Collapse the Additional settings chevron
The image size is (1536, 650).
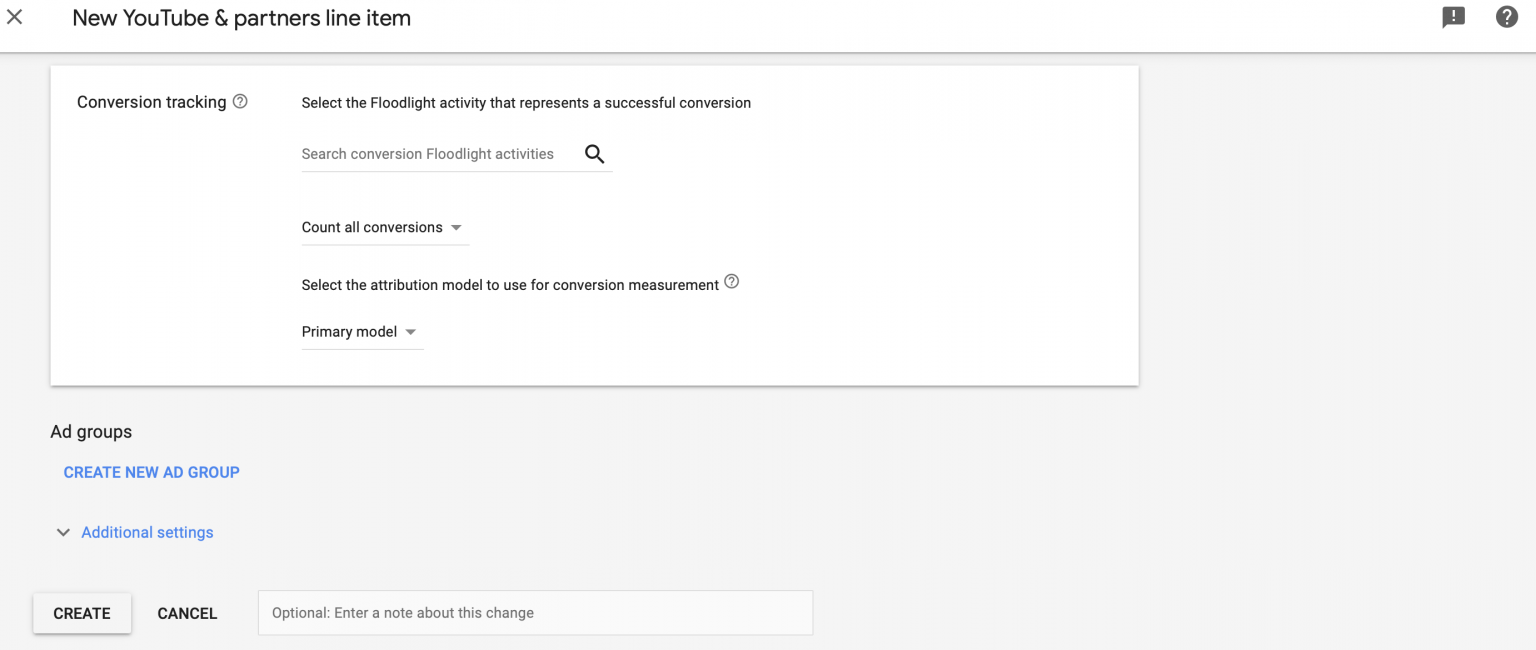click(x=63, y=532)
